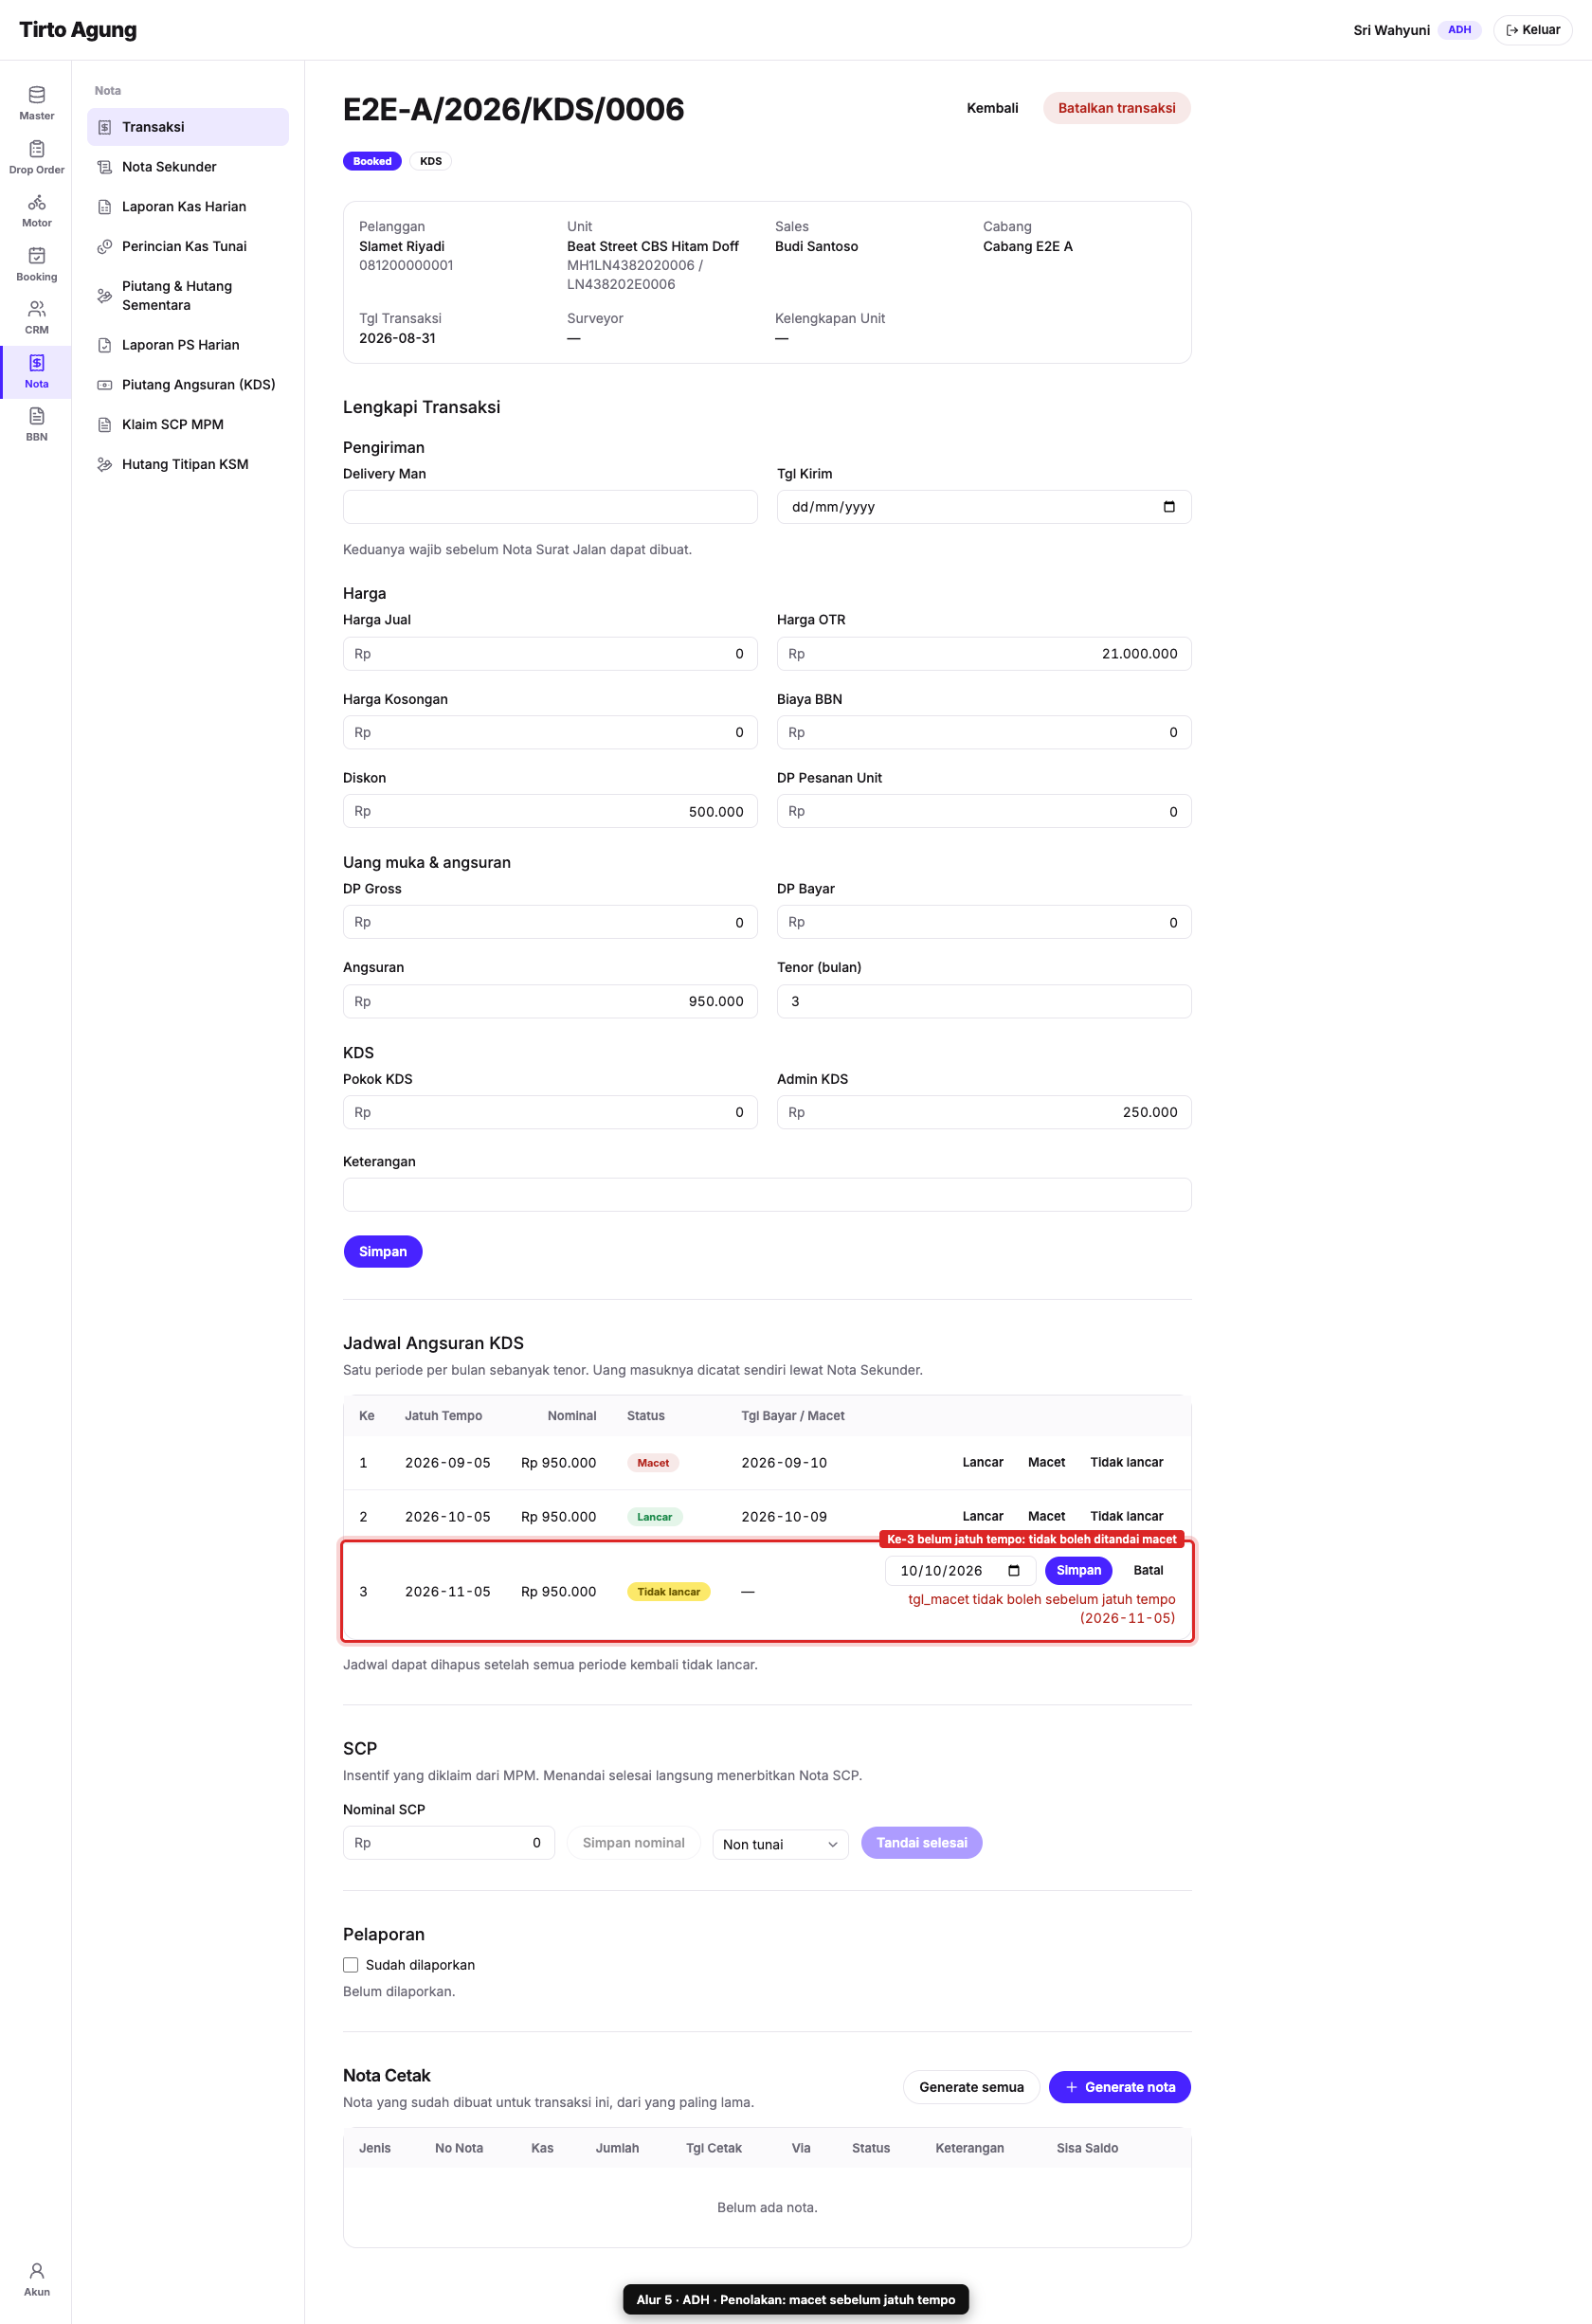The width and height of the screenshot is (1592, 2324).
Task: Save the macet date in row 3
Action: [x=1079, y=1571]
